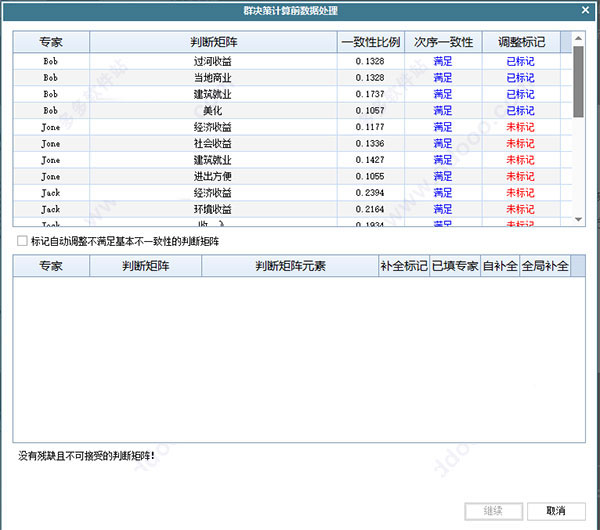Click the 已填专家 column header
The image size is (600, 530).
pyautogui.click(x=455, y=266)
